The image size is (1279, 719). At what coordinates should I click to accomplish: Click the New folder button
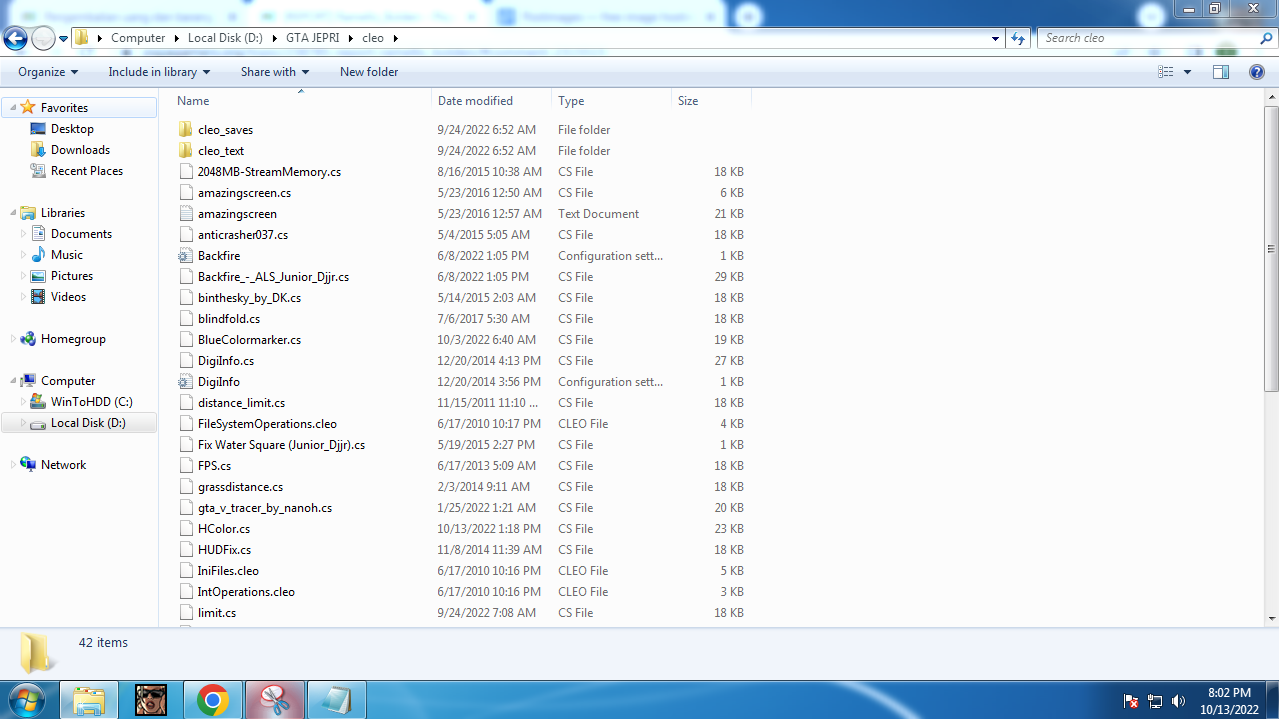pyautogui.click(x=369, y=72)
